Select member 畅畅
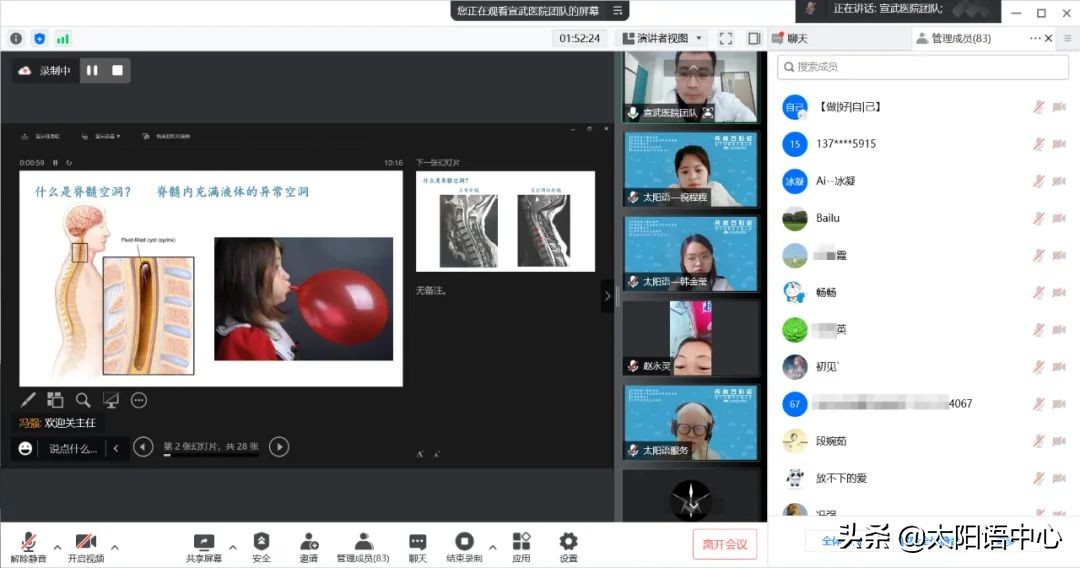Image resolution: width=1080 pixels, height=568 pixels. (x=924, y=293)
